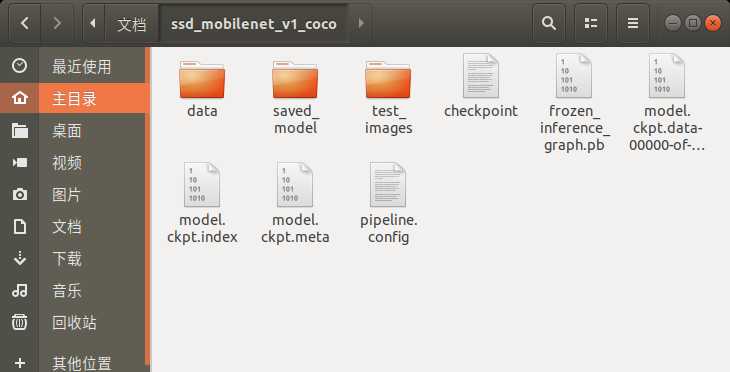Minimize the file manager window
This screenshot has width=730, height=372.
[672, 23]
